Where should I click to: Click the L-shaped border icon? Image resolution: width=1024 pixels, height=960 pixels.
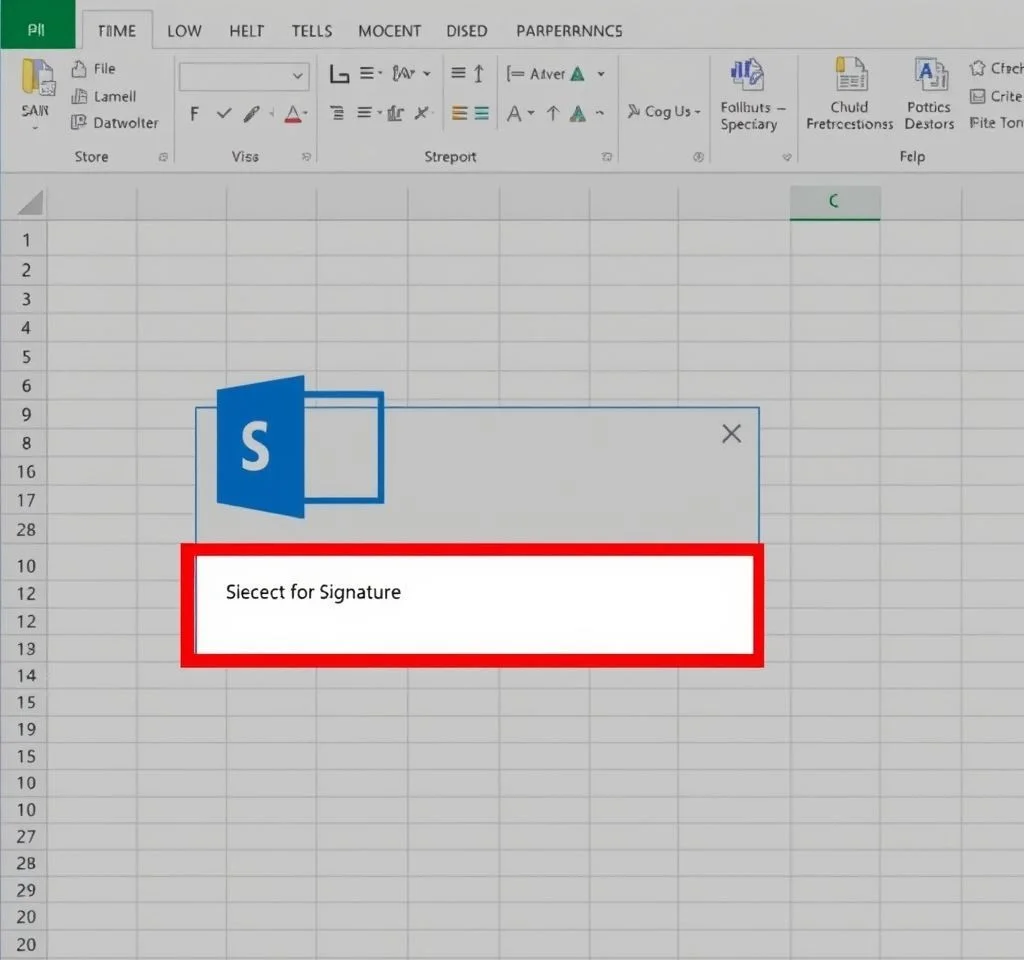[338, 74]
